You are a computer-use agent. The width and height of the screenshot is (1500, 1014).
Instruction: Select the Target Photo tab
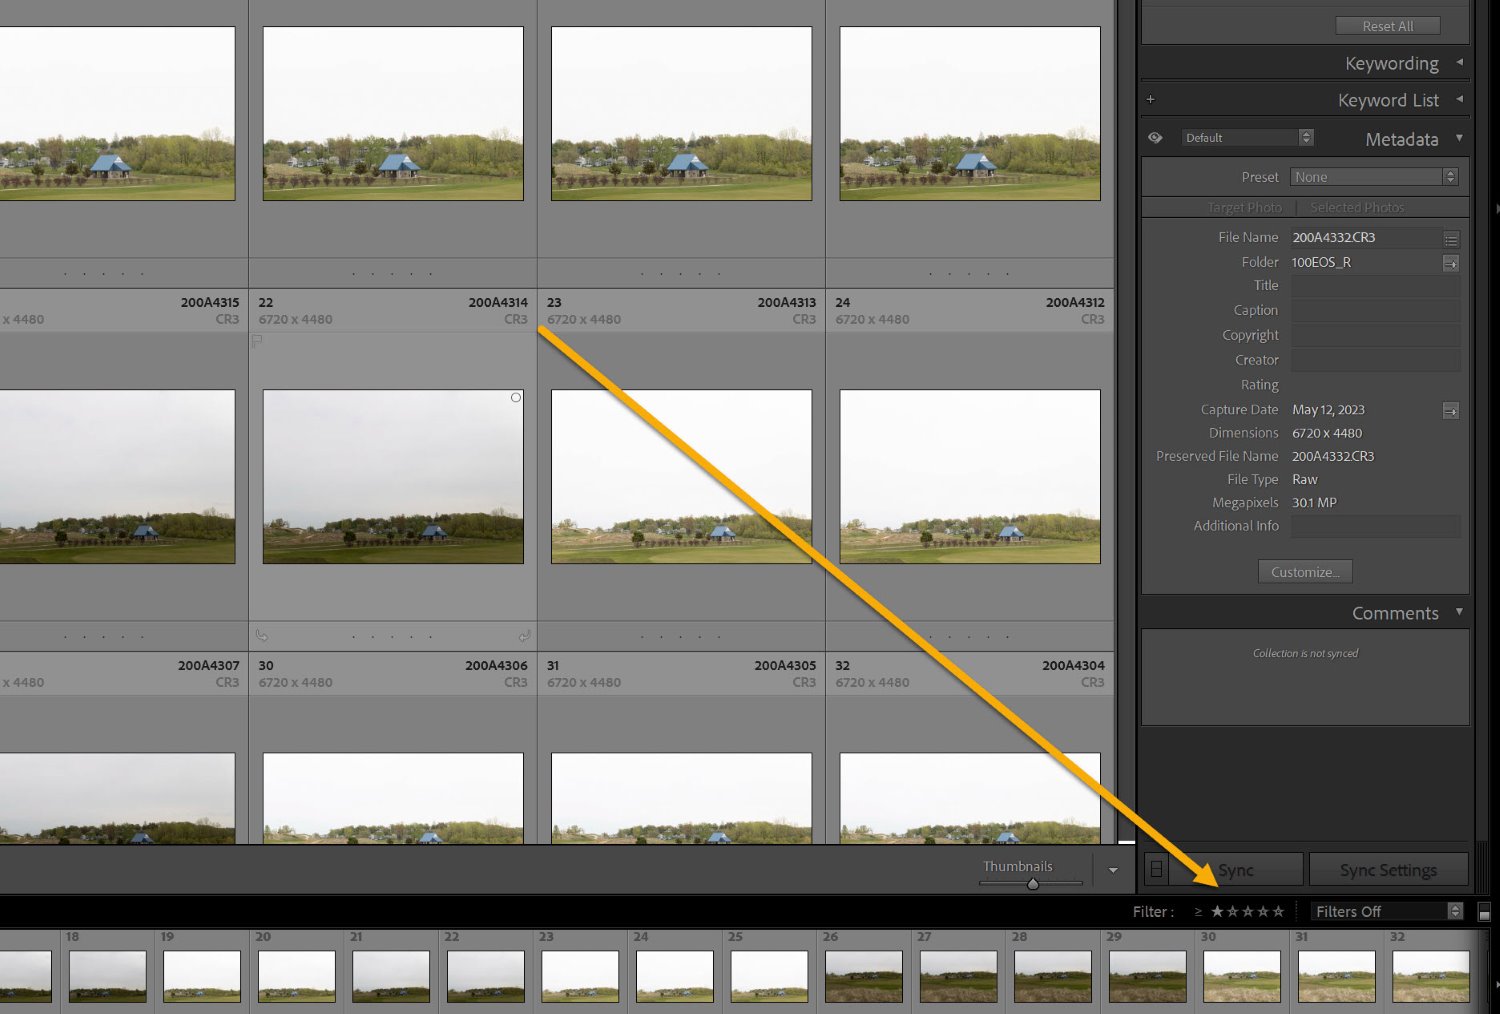point(1245,207)
